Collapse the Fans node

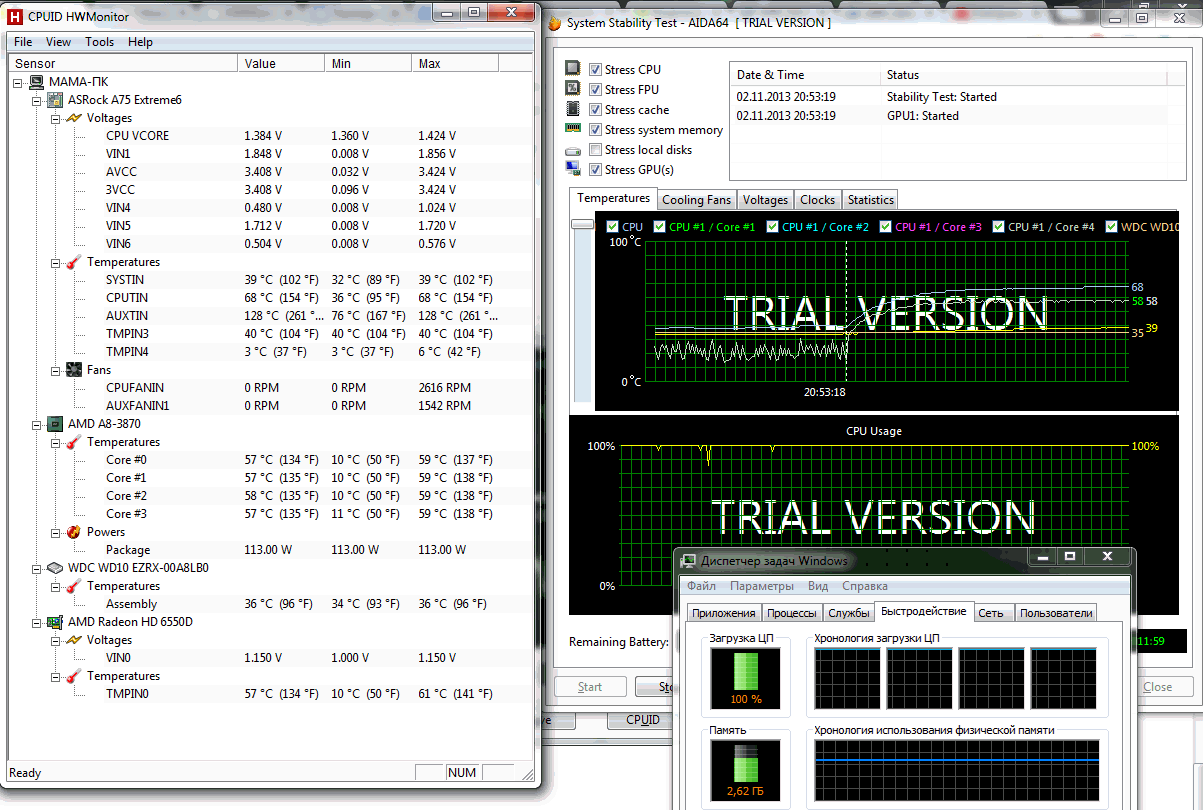coord(55,370)
